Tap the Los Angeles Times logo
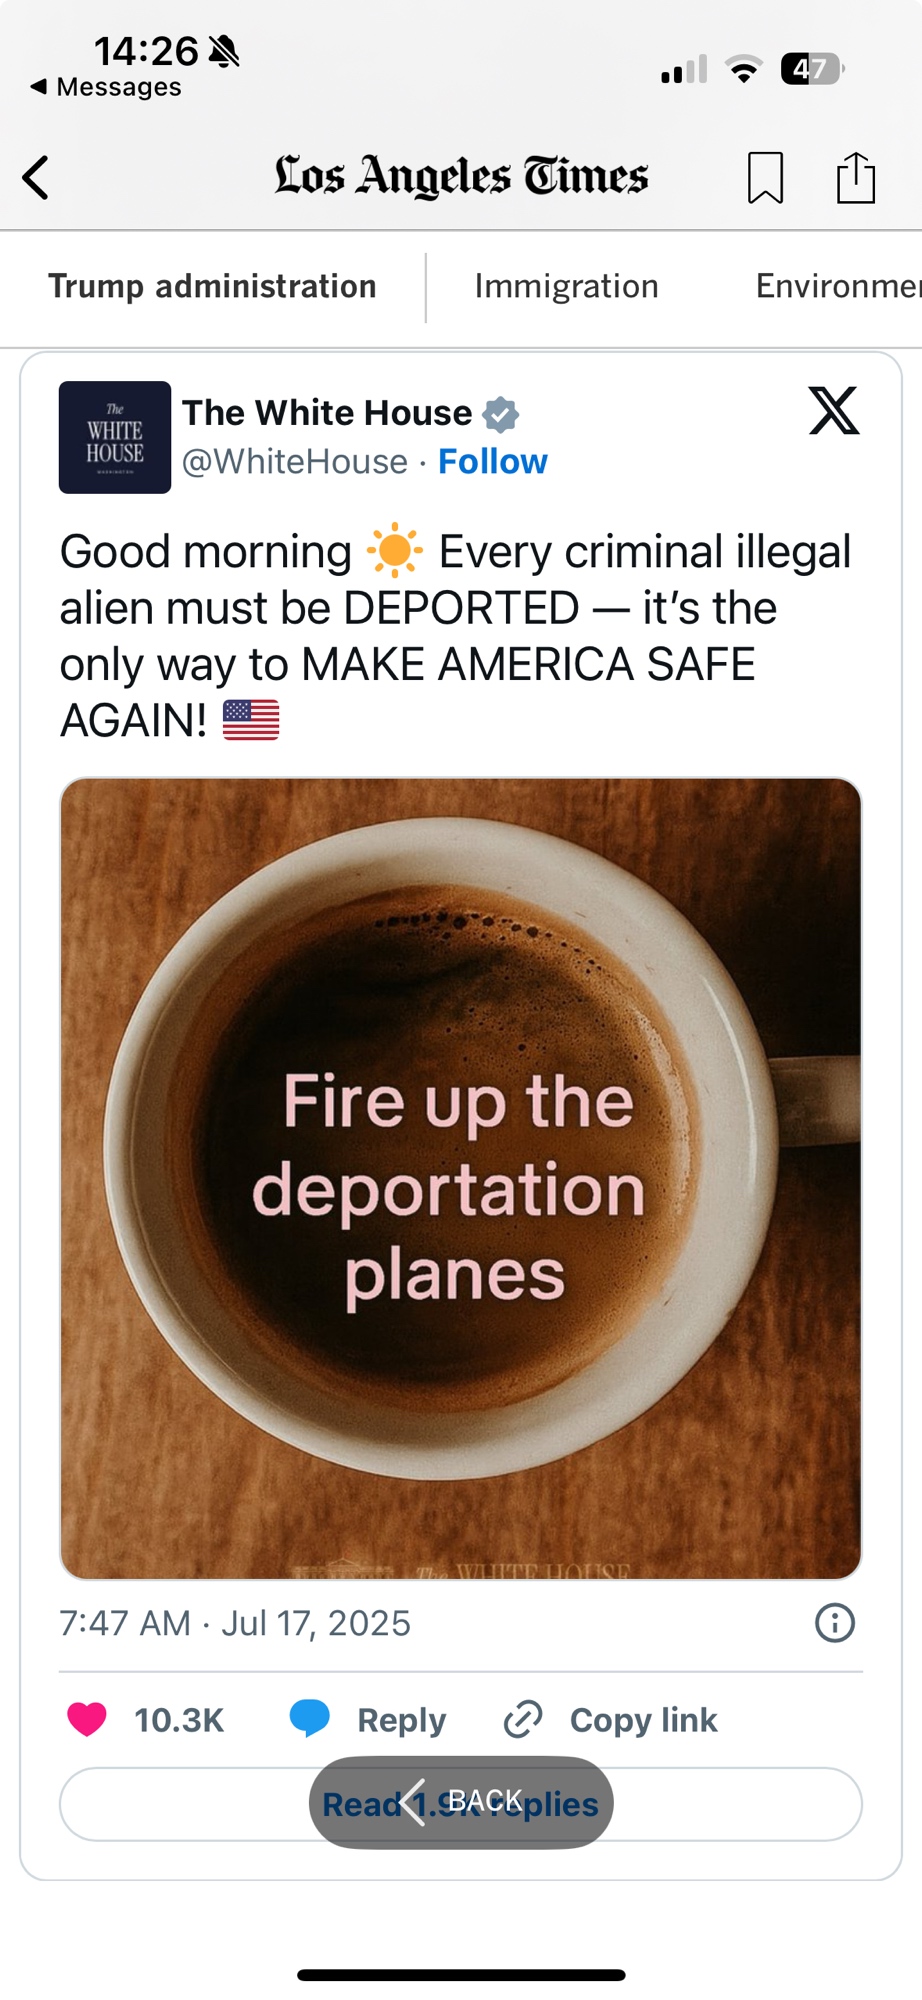Viewport: 922px width, 2000px height. click(461, 176)
